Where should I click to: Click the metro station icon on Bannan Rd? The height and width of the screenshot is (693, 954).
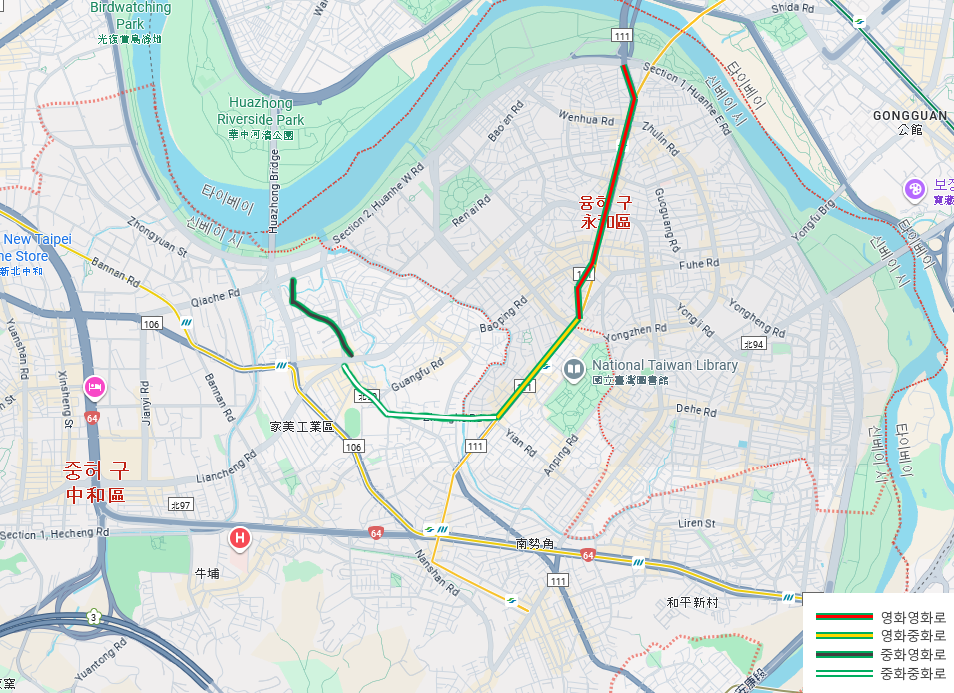tap(187, 322)
